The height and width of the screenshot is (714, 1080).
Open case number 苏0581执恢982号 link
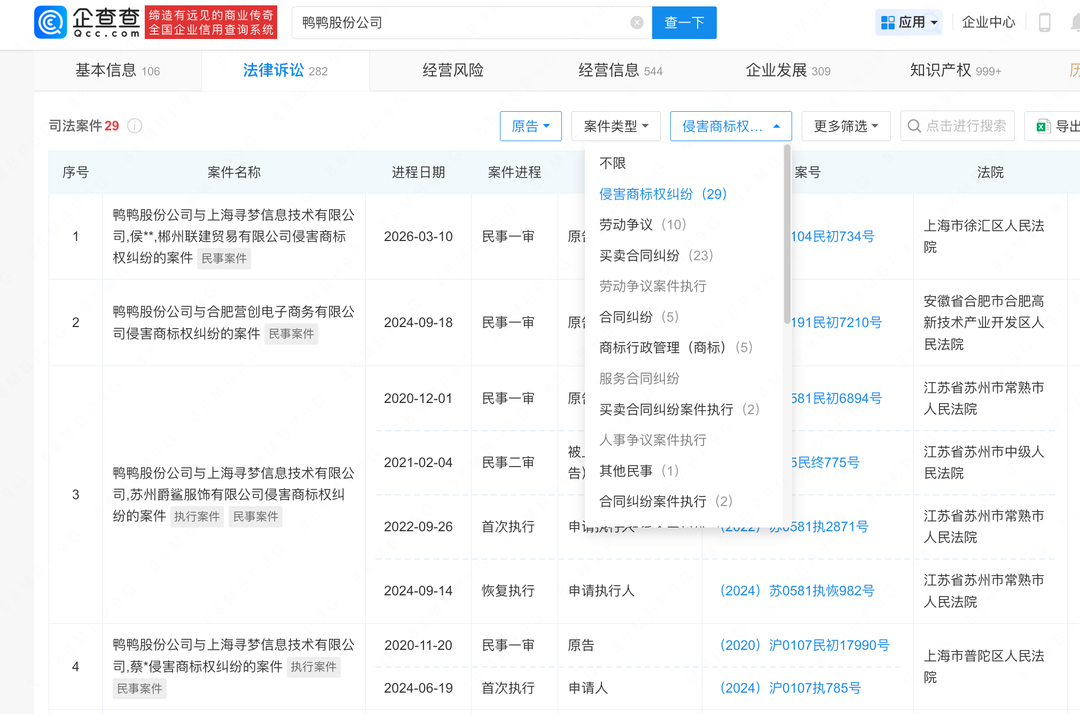pyautogui.click(x=797, y=591)
